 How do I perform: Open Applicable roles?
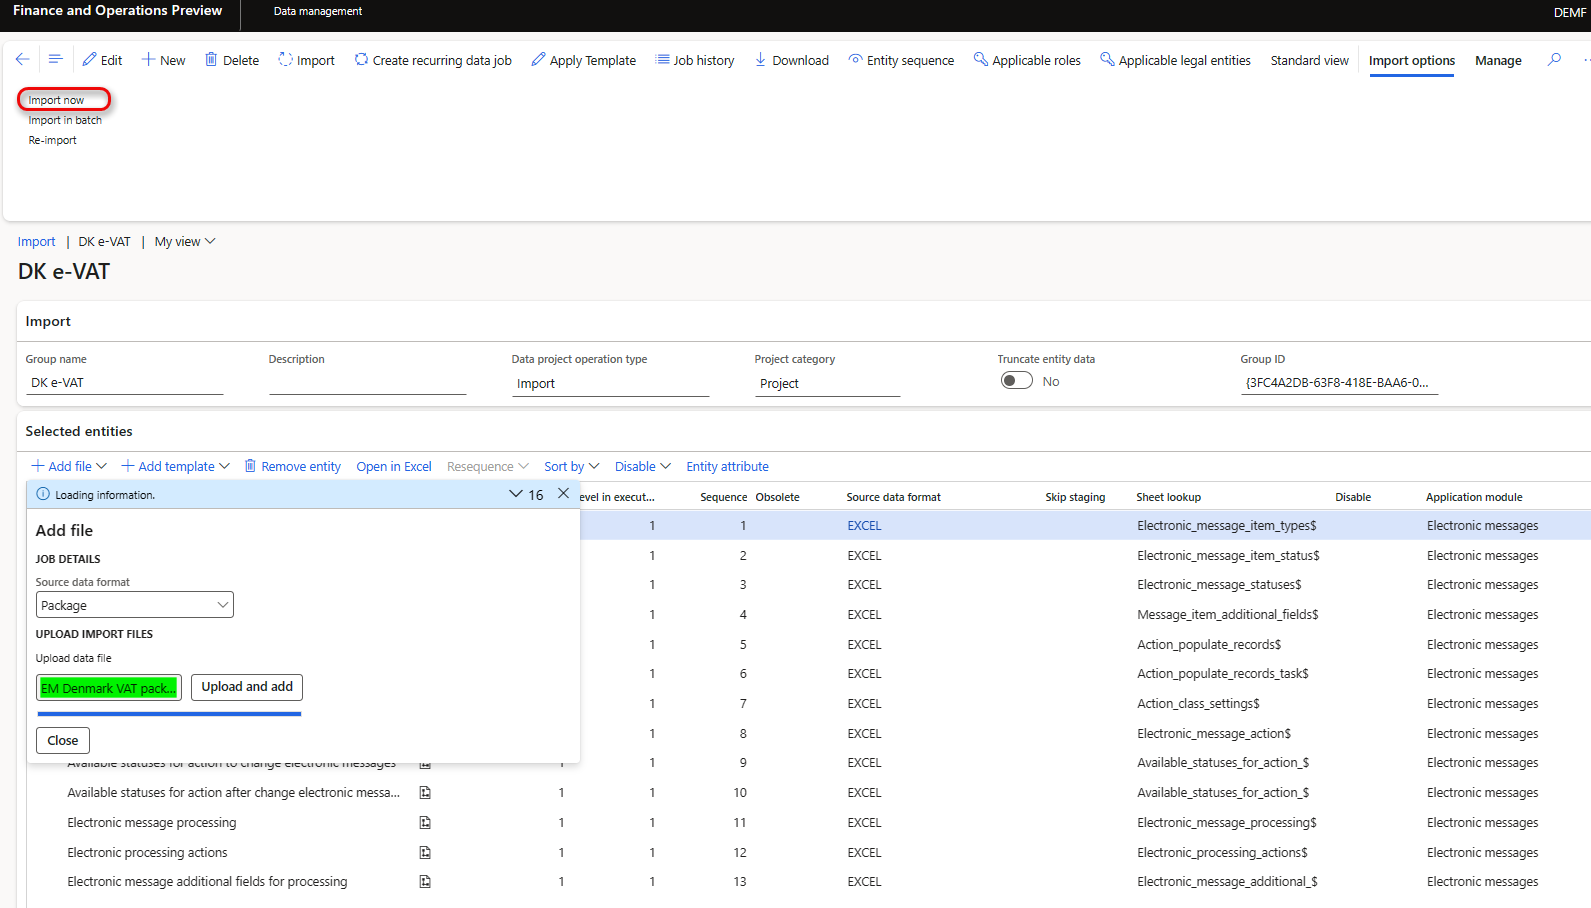1028,60
